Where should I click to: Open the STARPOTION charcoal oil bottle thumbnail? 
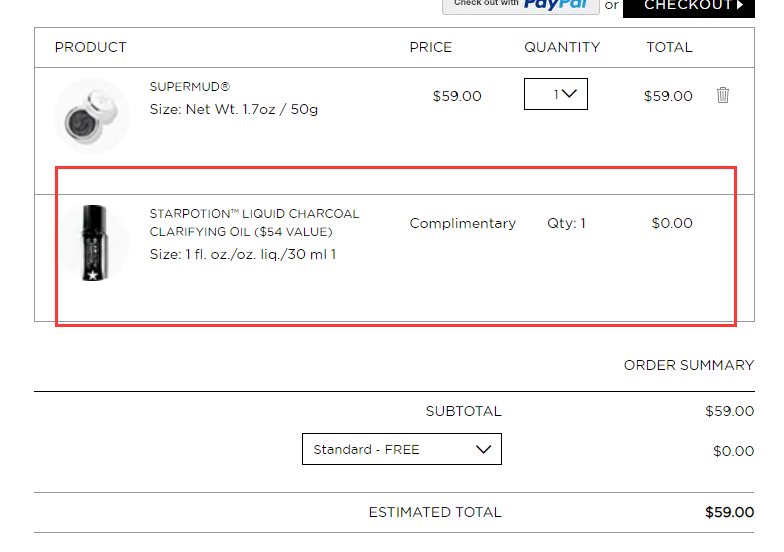(94, 242)
